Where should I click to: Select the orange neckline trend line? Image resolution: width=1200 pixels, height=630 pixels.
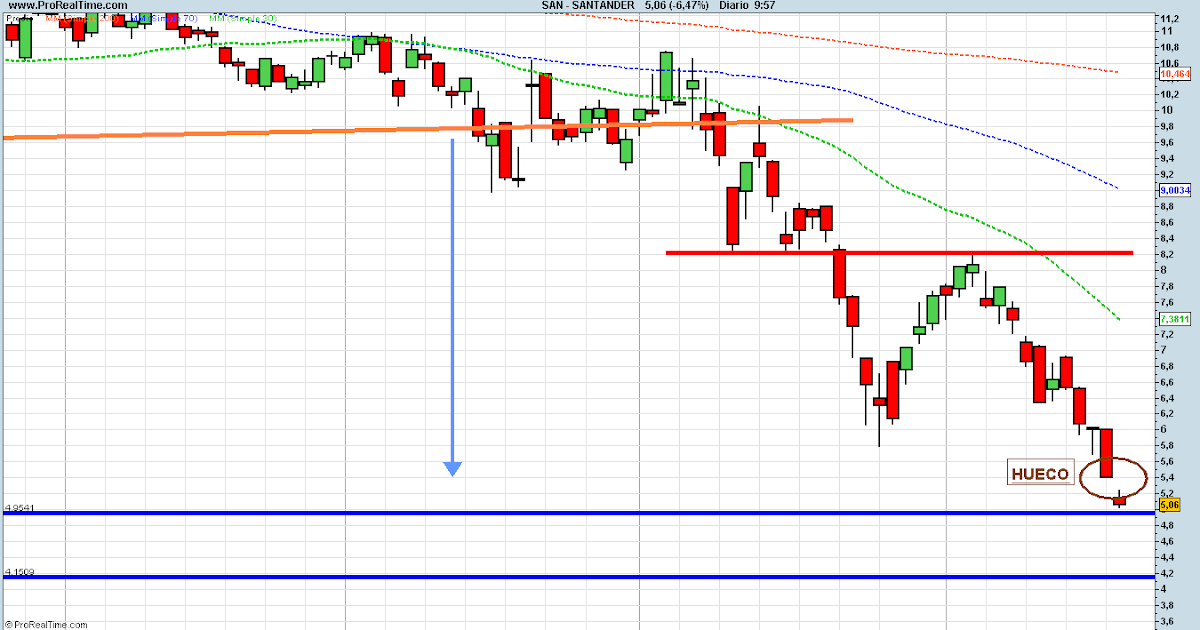point(427,128)
